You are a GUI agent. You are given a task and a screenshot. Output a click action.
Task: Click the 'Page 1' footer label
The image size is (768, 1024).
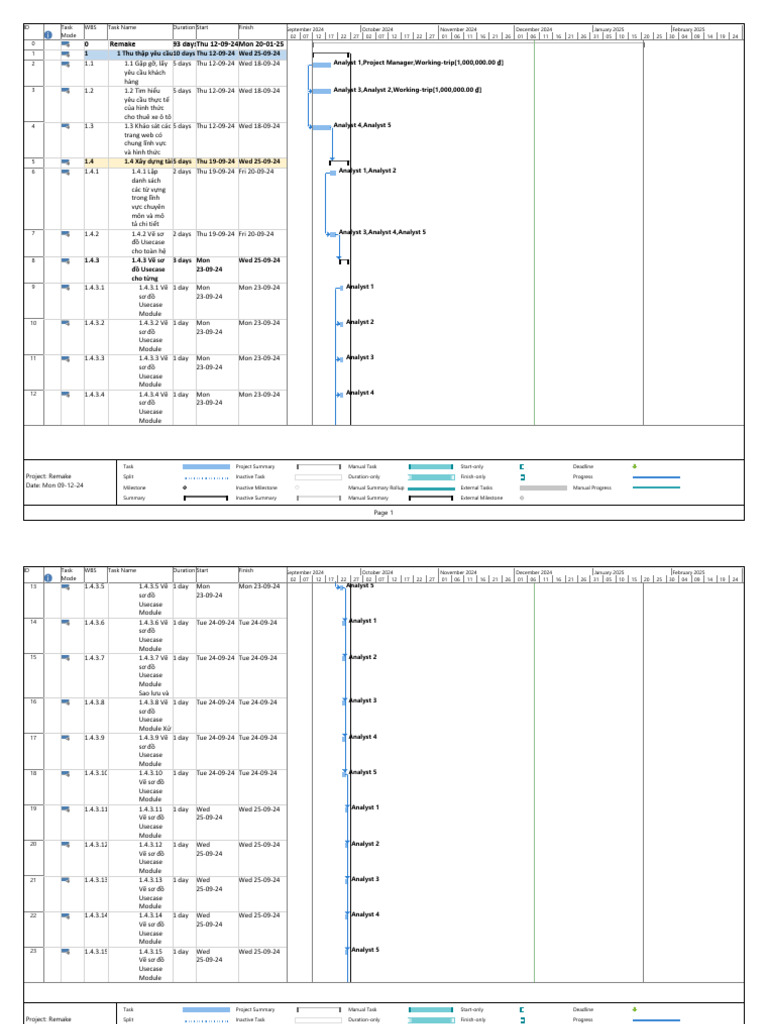tap(383, 513)
